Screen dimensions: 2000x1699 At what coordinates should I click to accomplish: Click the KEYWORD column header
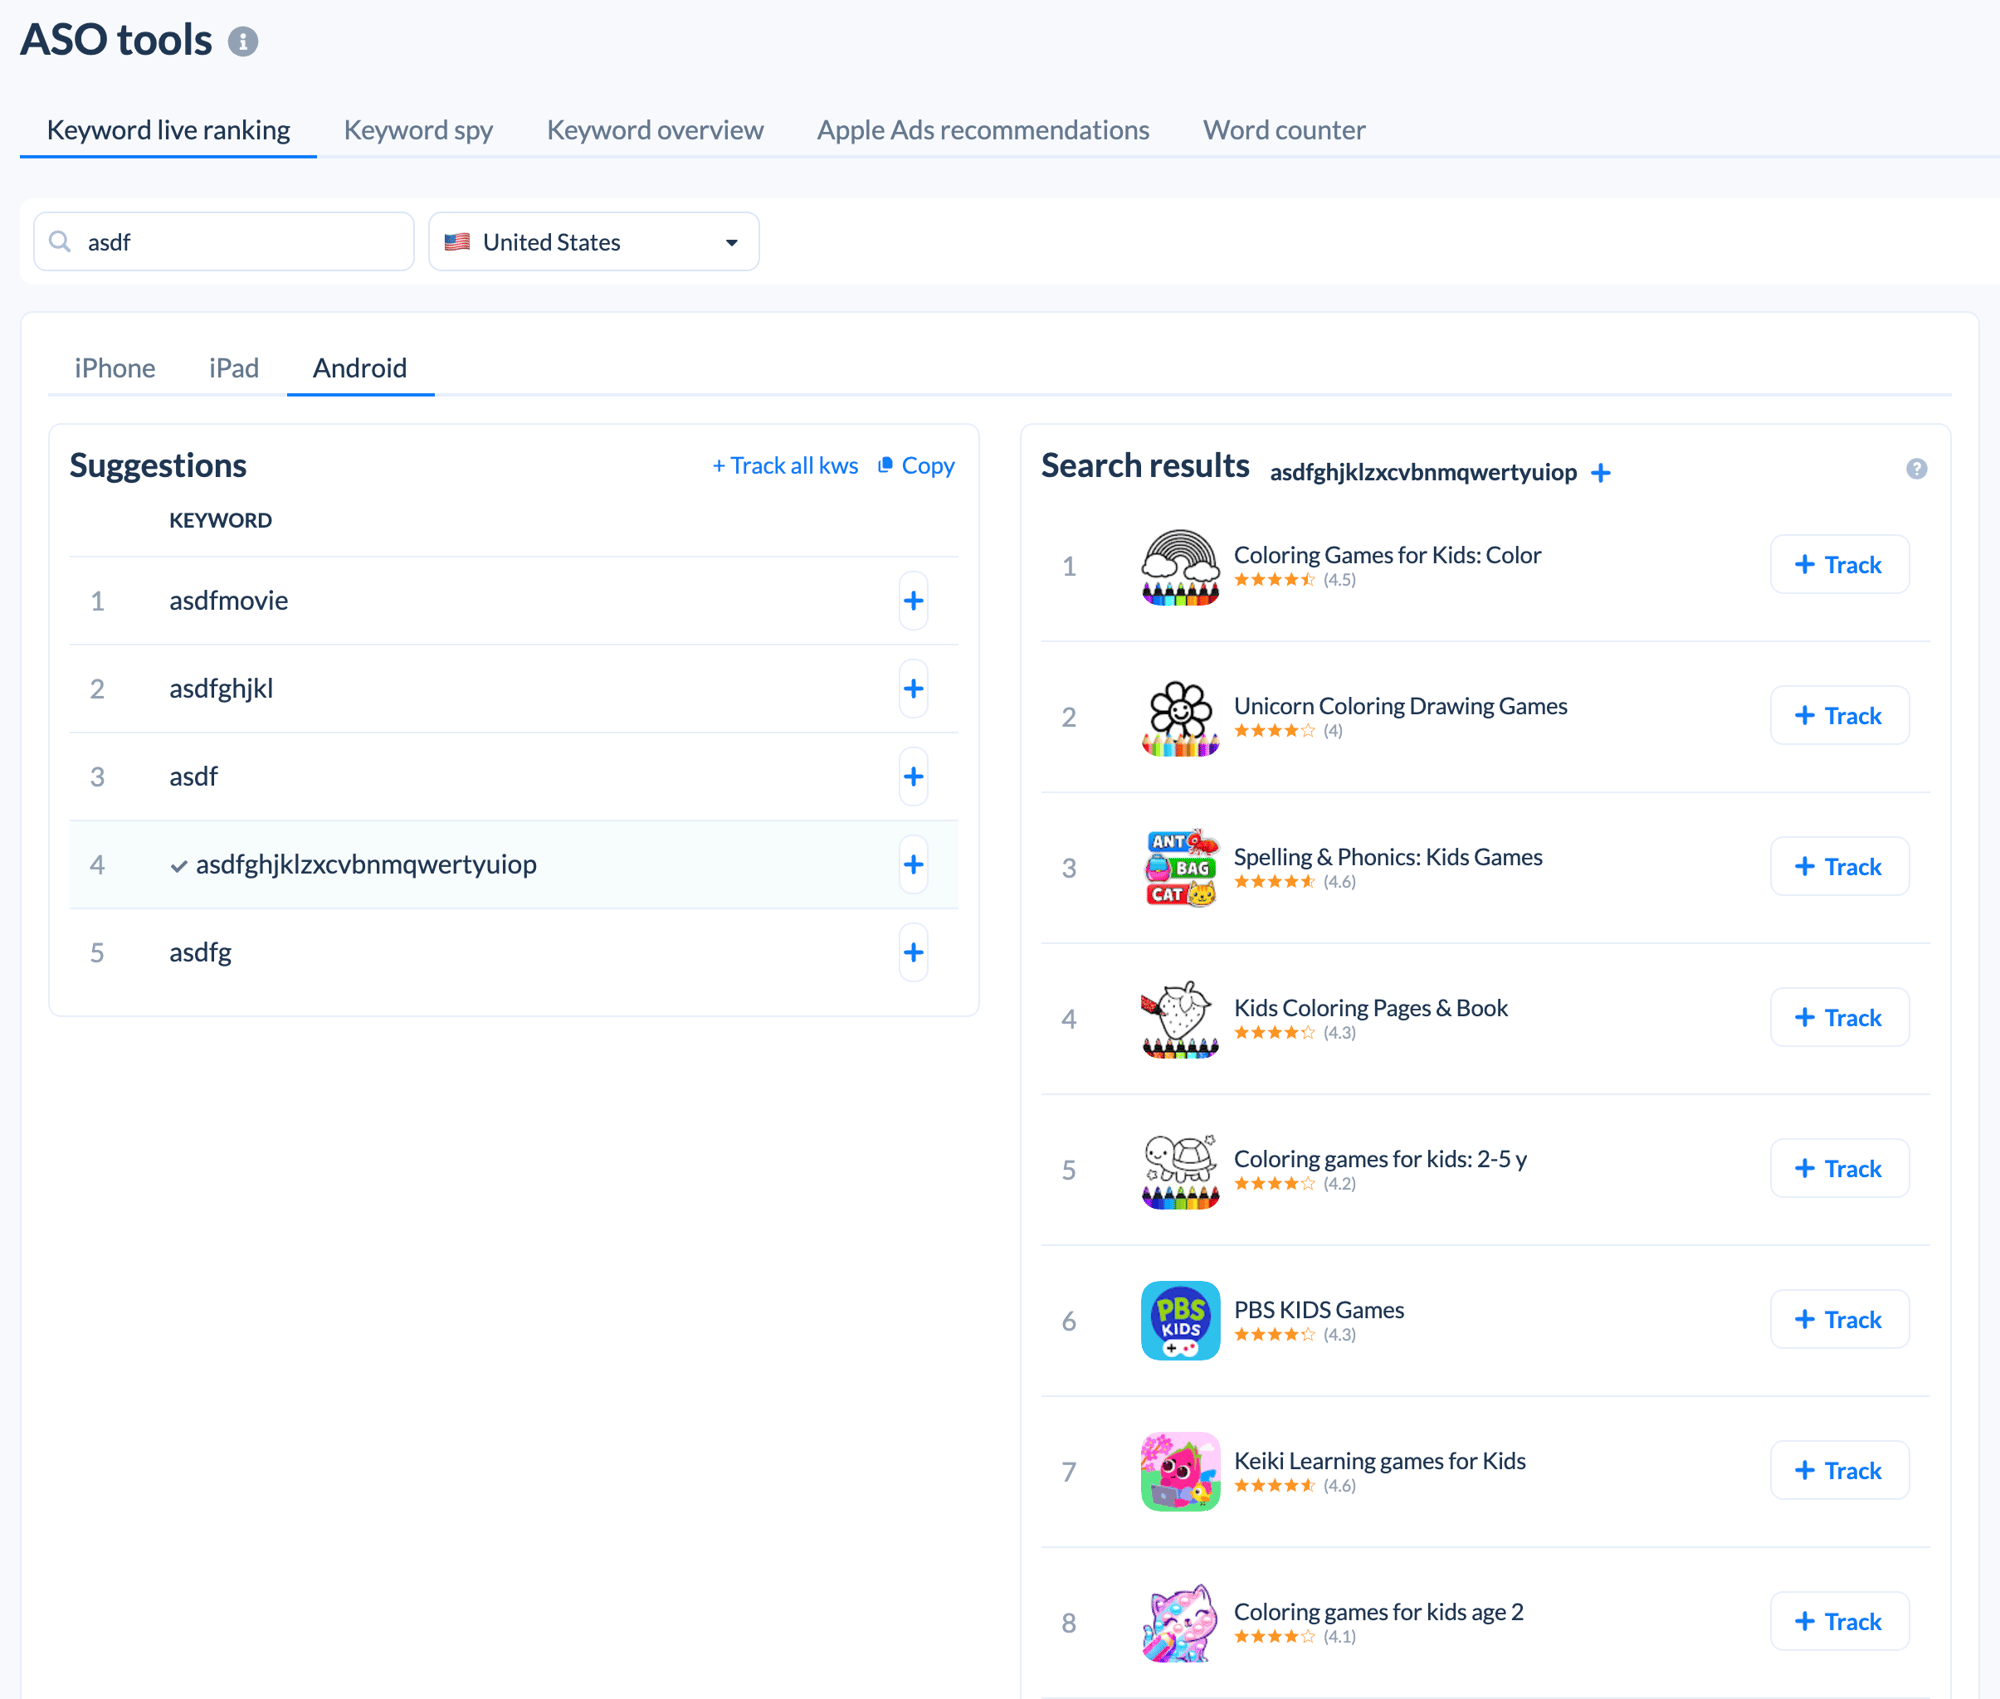coord(220,520)
